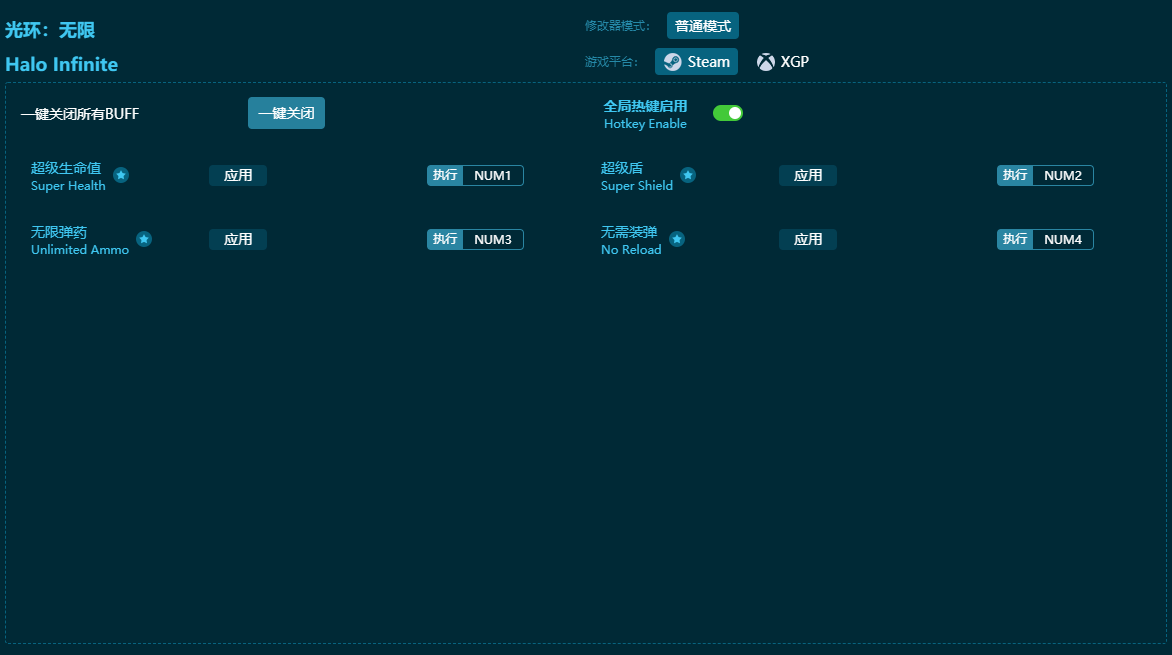
Task: Favorite the Unlimited Ammo cheat star
Action: pyautogui.click(x=144, y=239)
